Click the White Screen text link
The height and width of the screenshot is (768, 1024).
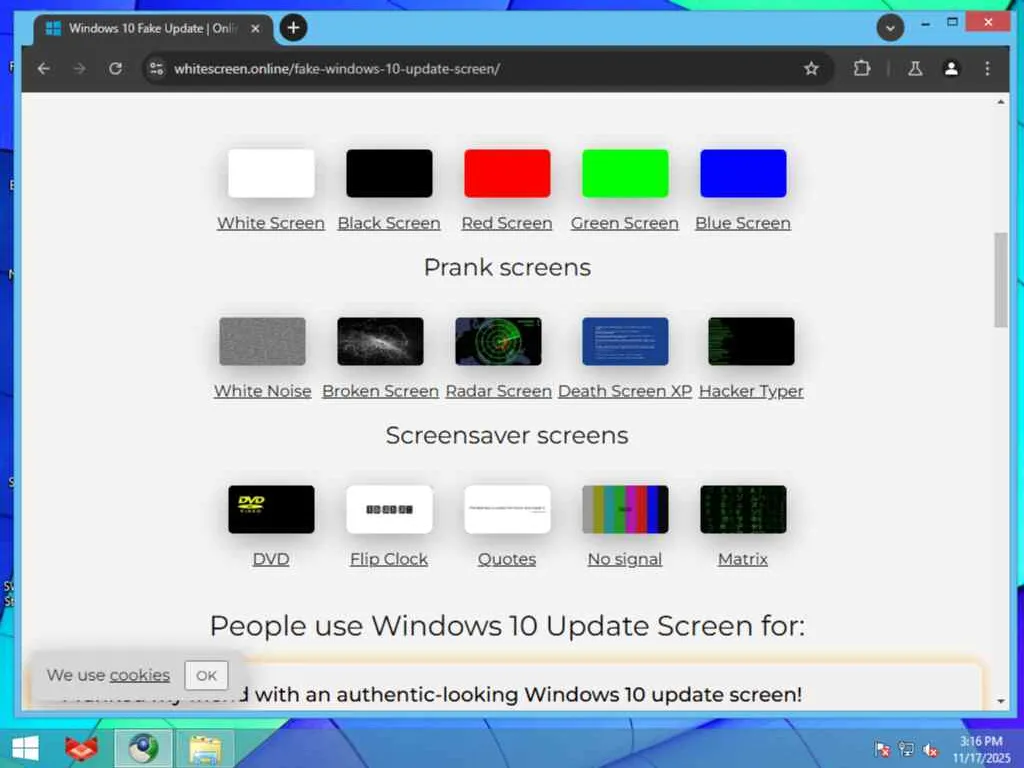(x=271, y=223)
